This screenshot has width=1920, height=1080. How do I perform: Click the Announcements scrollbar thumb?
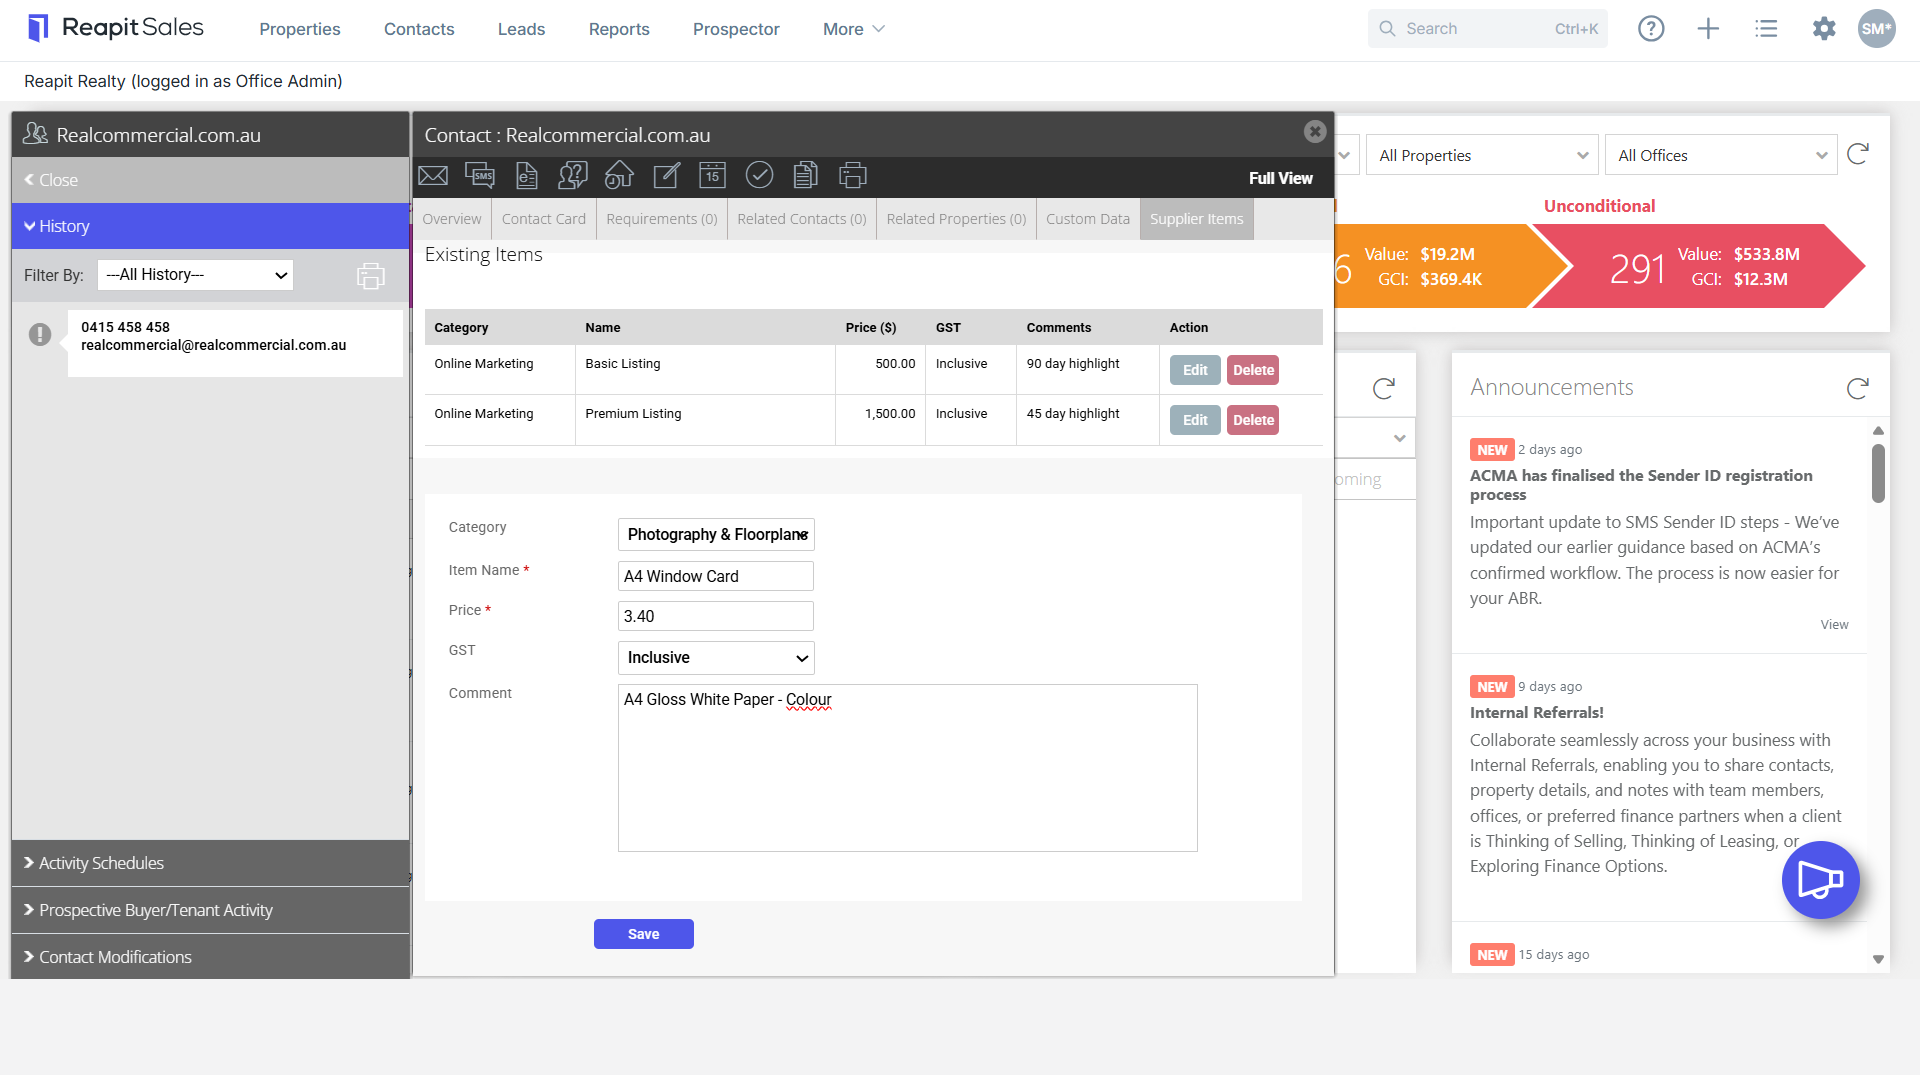click(1878, 474)
